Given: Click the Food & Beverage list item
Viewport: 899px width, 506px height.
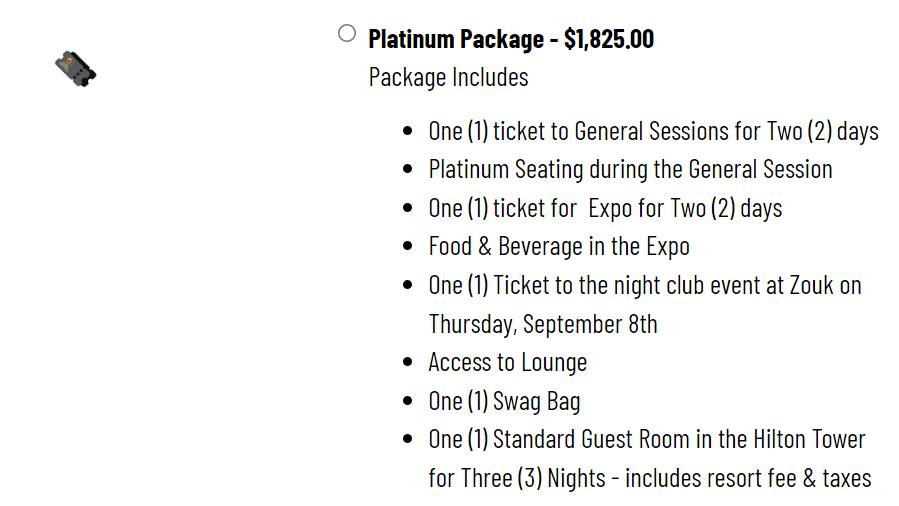Looking at the screenshot, I should pos(559,246).
